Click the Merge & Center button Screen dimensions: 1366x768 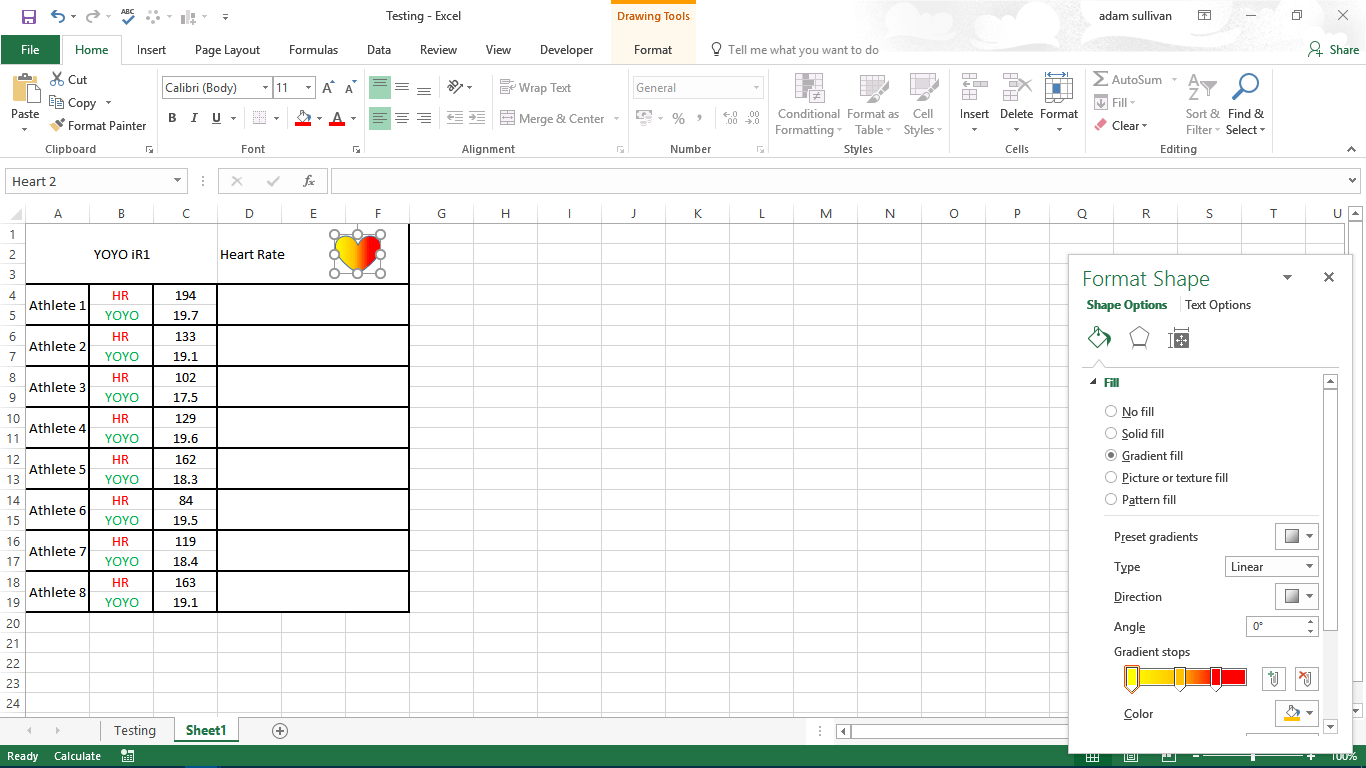[561, 119]
